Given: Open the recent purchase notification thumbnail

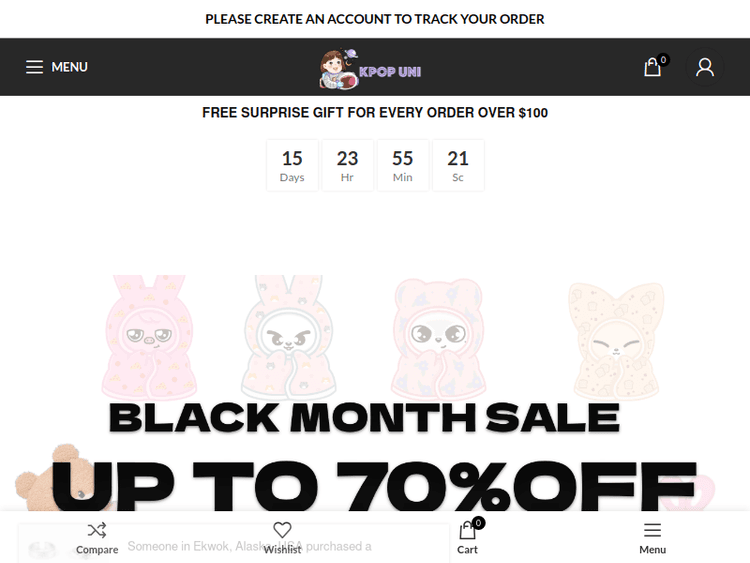Looking at the screenshot, I should click(42, 548).
